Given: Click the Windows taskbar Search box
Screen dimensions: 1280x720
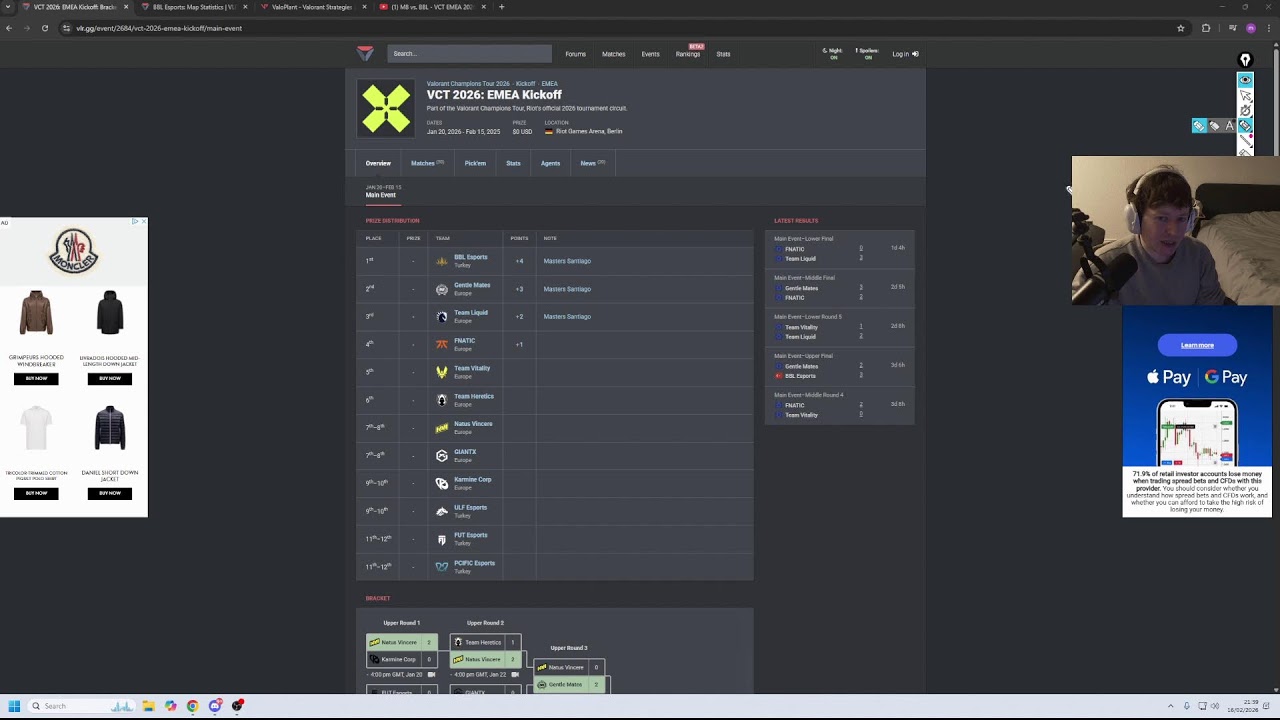Looking at the screenshot, I should coord(82,706).
